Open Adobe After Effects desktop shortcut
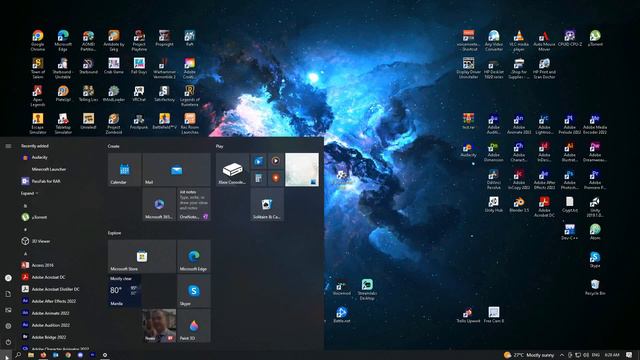The width and height of the screenshot is (640, 360). pyautogui.click(x=544, y=179)
